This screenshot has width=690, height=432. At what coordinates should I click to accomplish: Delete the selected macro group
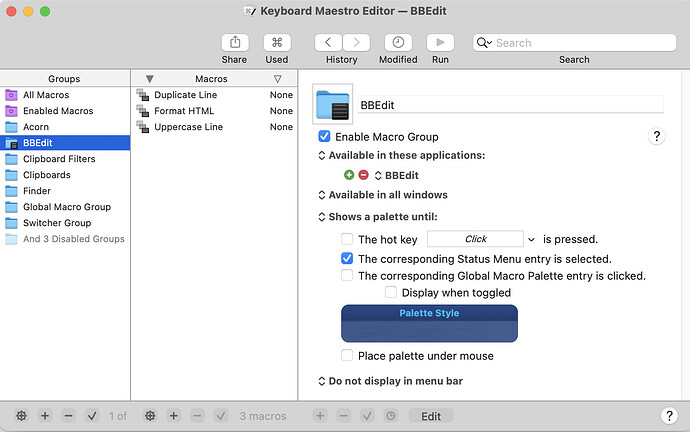pos(69,416)
